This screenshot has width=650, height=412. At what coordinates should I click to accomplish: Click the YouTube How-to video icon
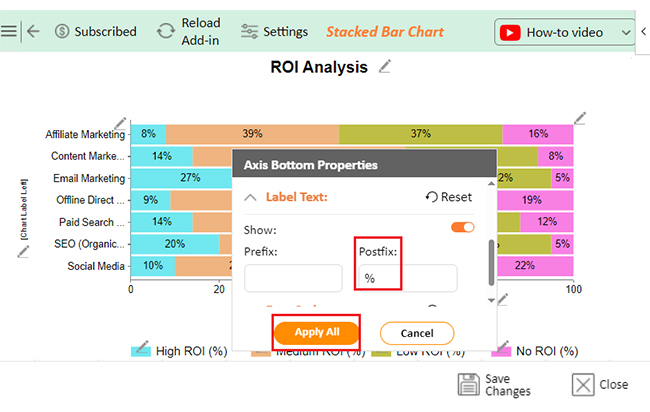[x=510, y=32]
